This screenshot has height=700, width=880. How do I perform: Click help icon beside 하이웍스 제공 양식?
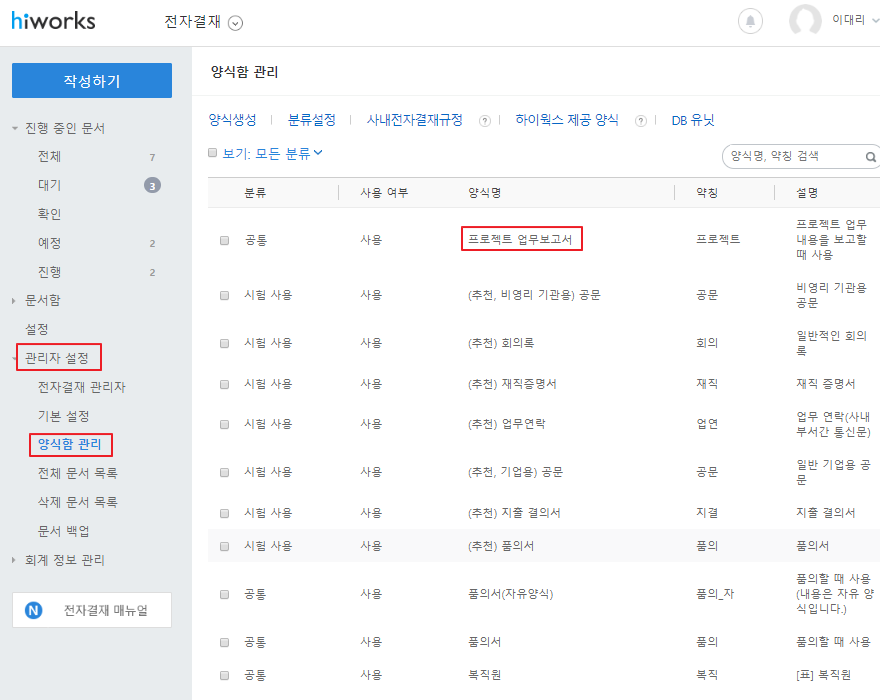(x=640, y=121)
